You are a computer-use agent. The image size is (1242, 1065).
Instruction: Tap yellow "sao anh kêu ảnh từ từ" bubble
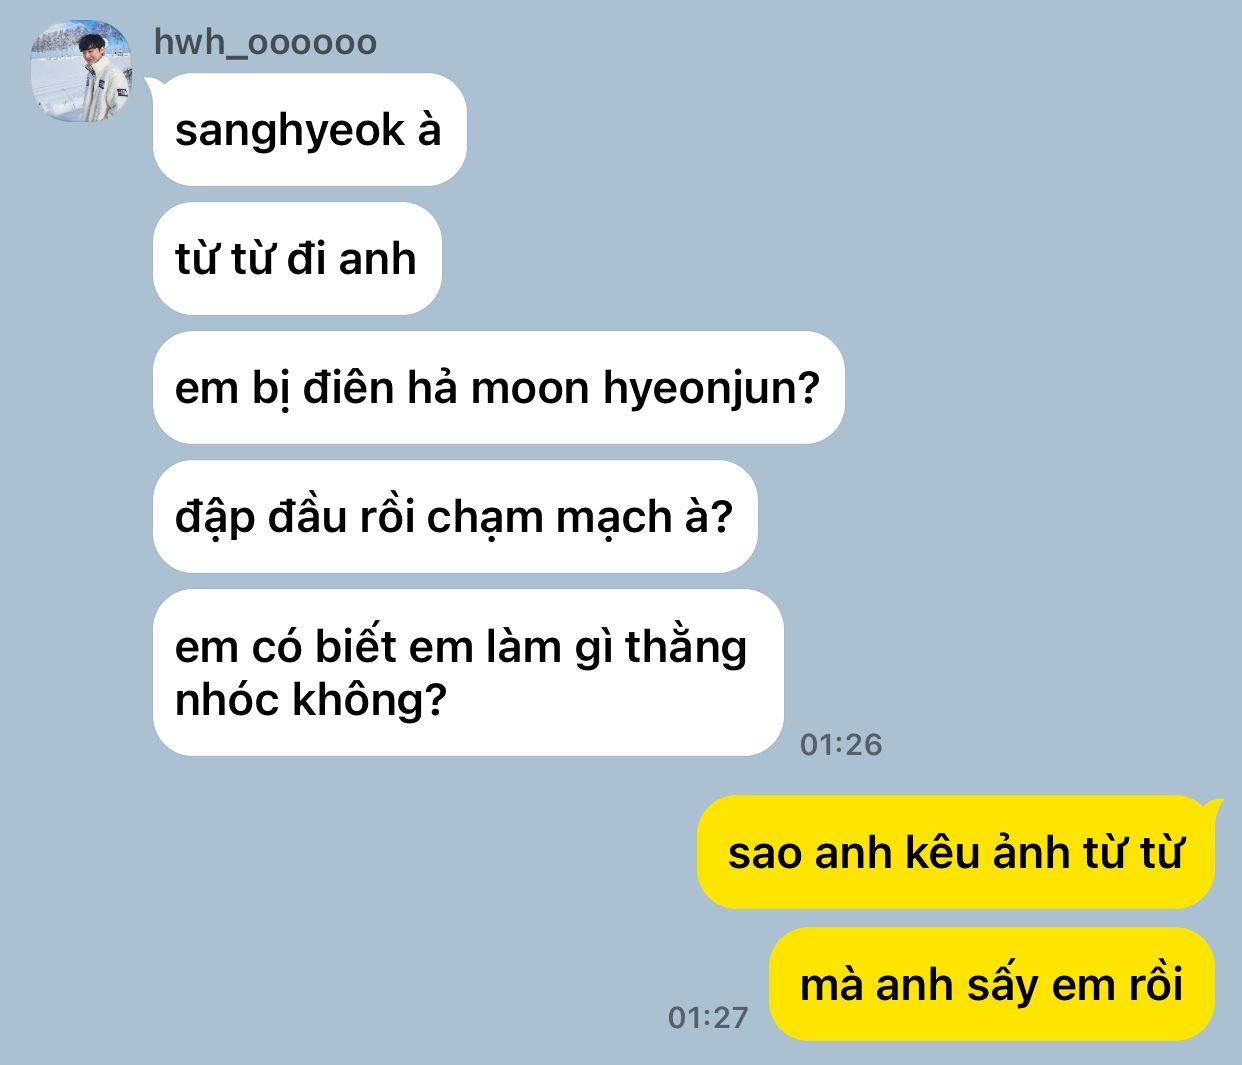tap(956, 852)
